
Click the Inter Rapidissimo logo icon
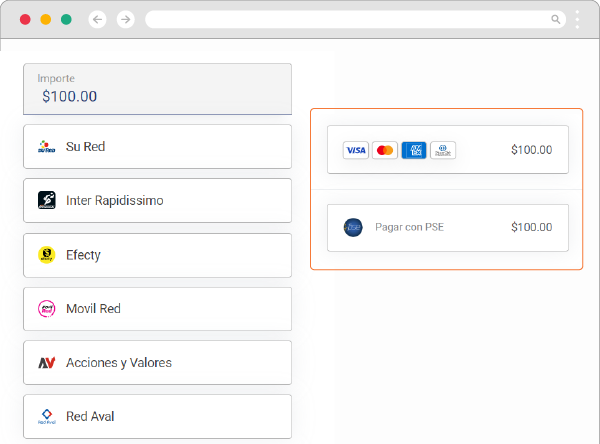point(46,200)
